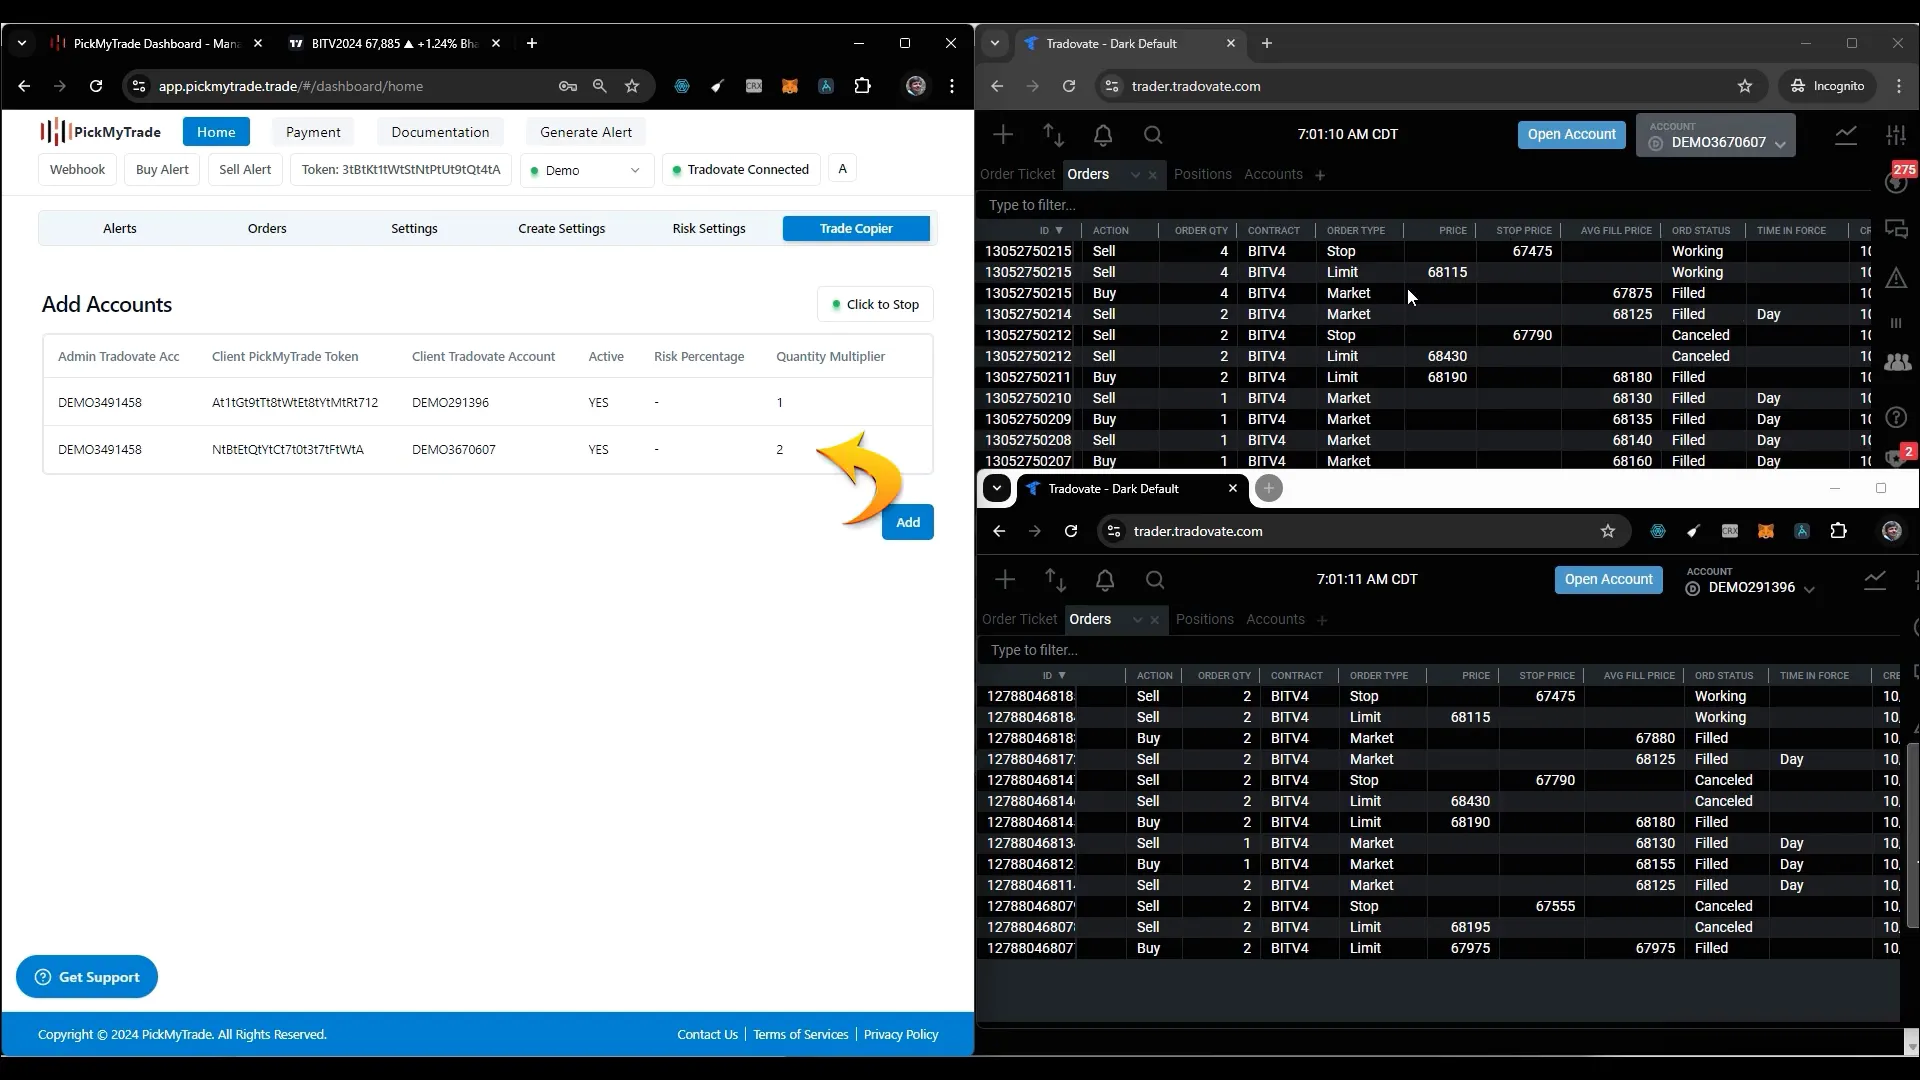This screenshot has width=1920, height=1080.
Task: Switch to the Alerts tab
Action: [120, 228]
